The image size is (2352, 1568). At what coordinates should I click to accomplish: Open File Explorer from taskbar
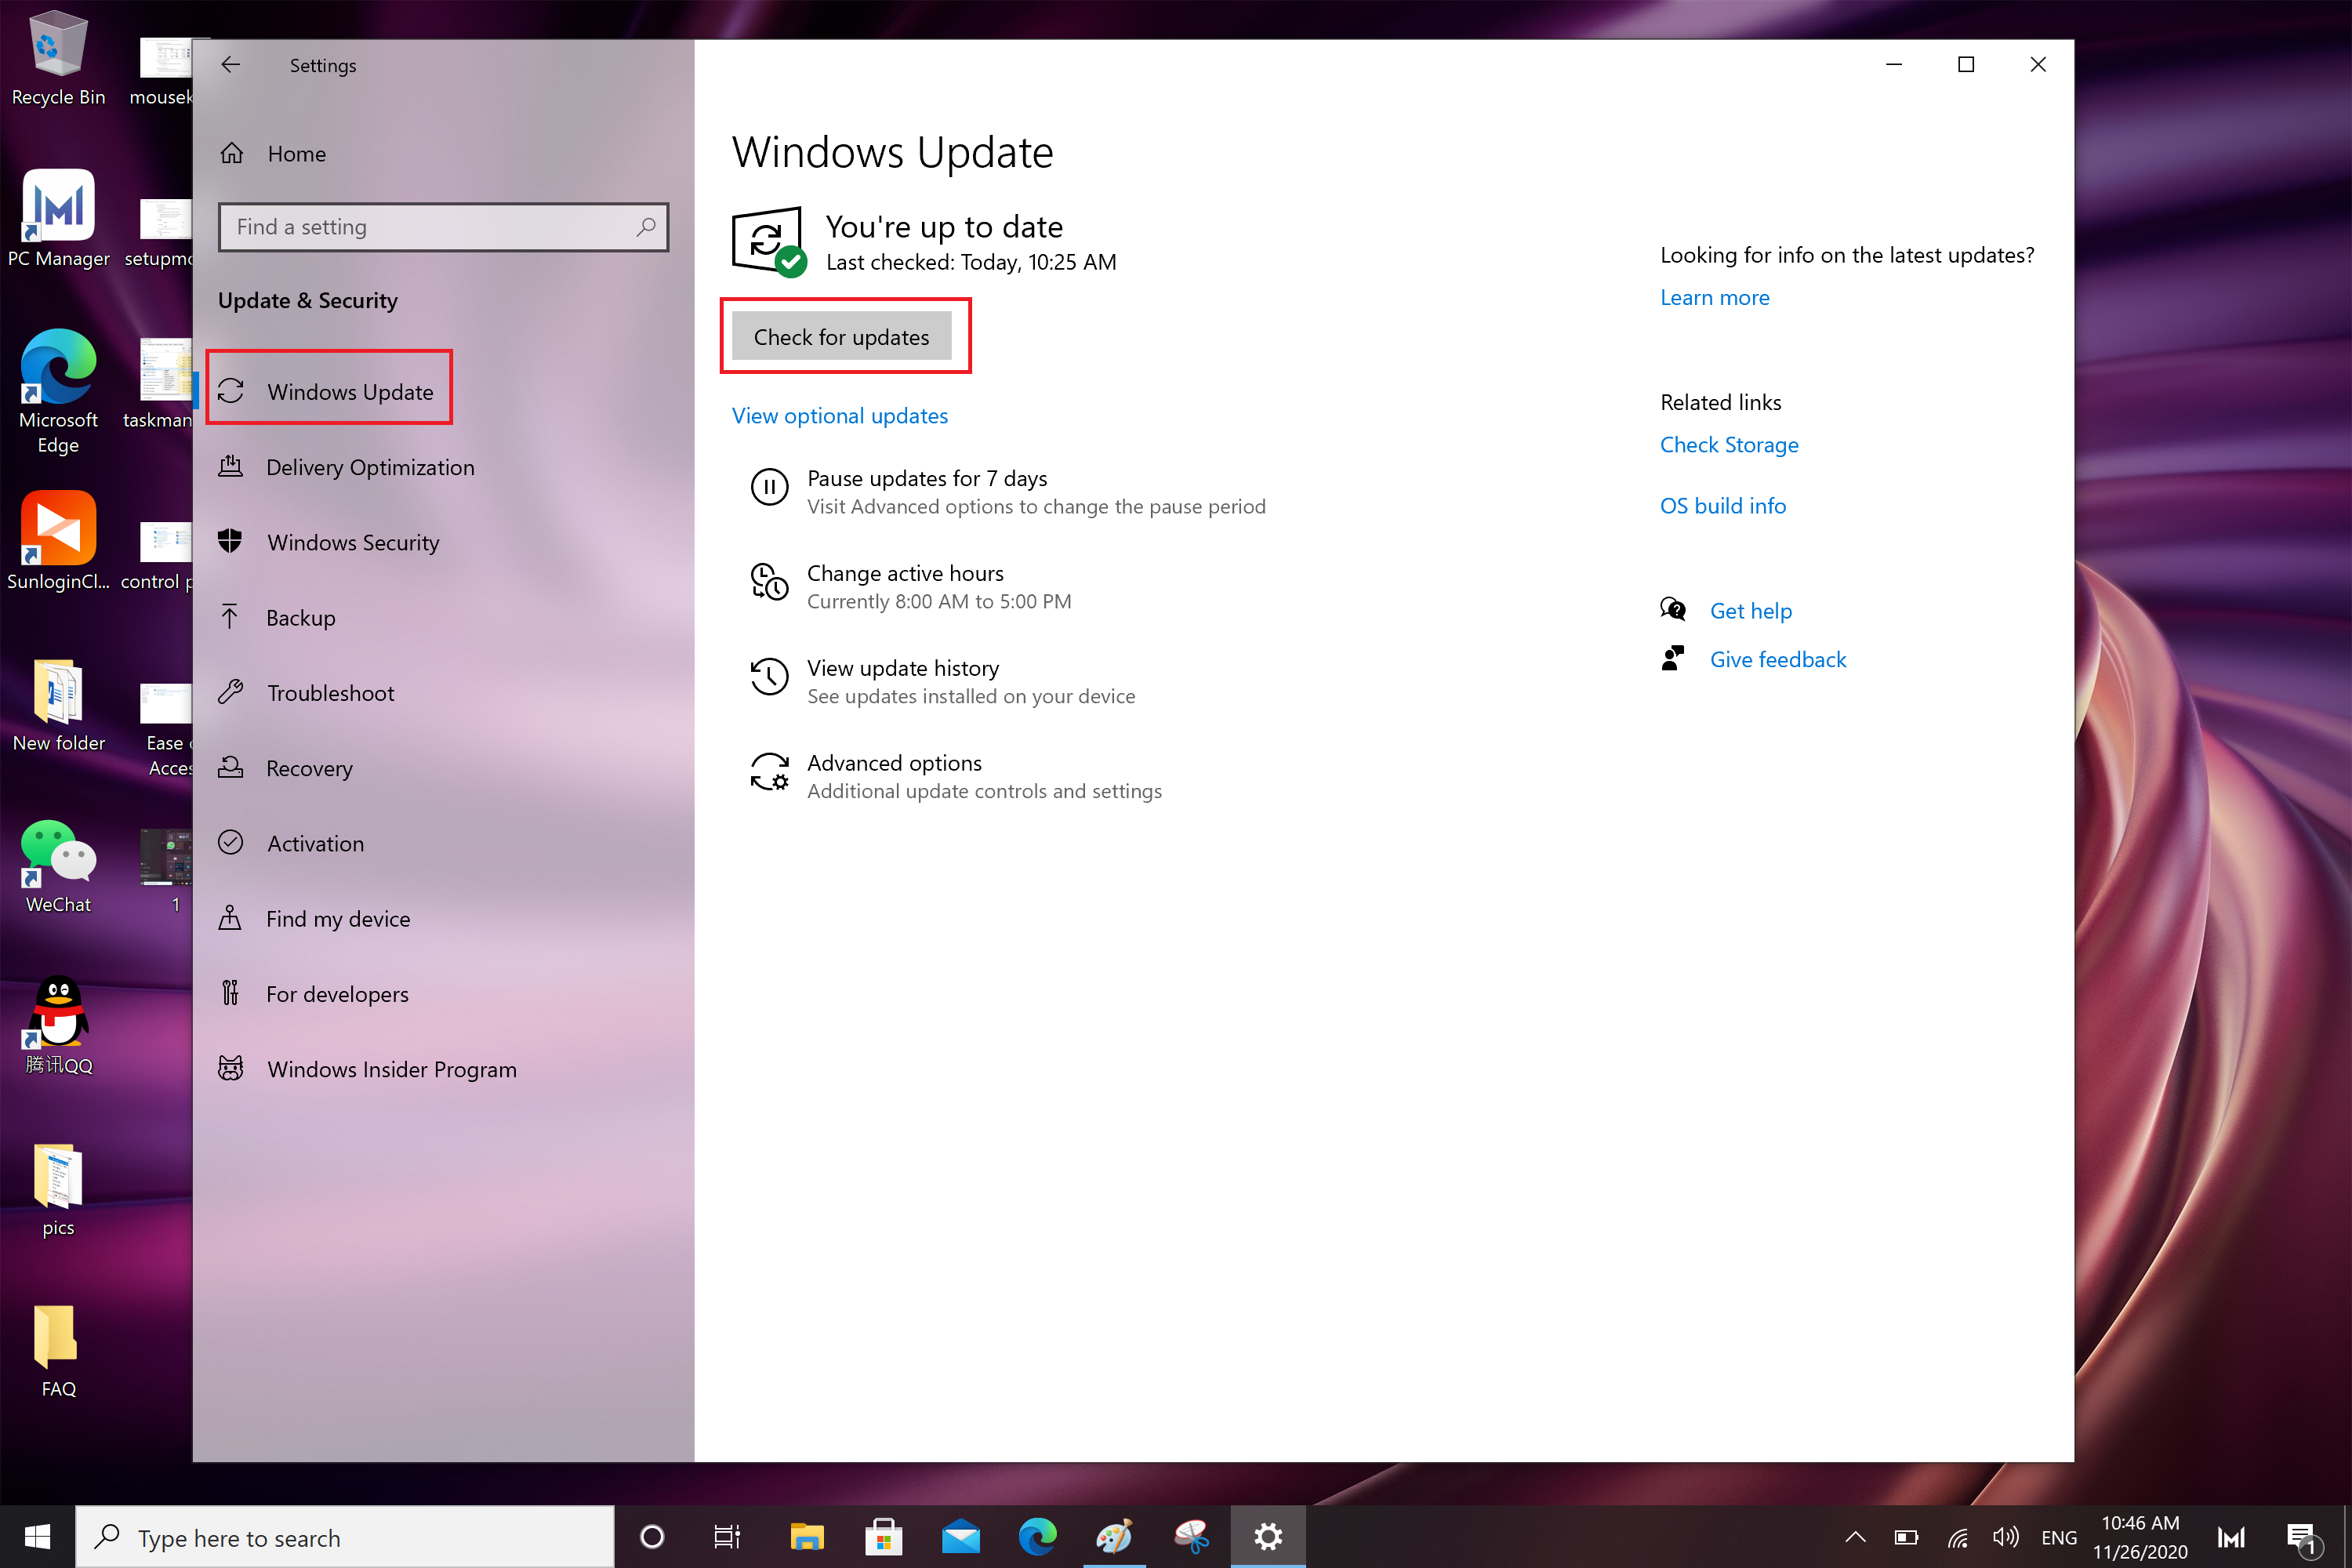[806, 1537]
